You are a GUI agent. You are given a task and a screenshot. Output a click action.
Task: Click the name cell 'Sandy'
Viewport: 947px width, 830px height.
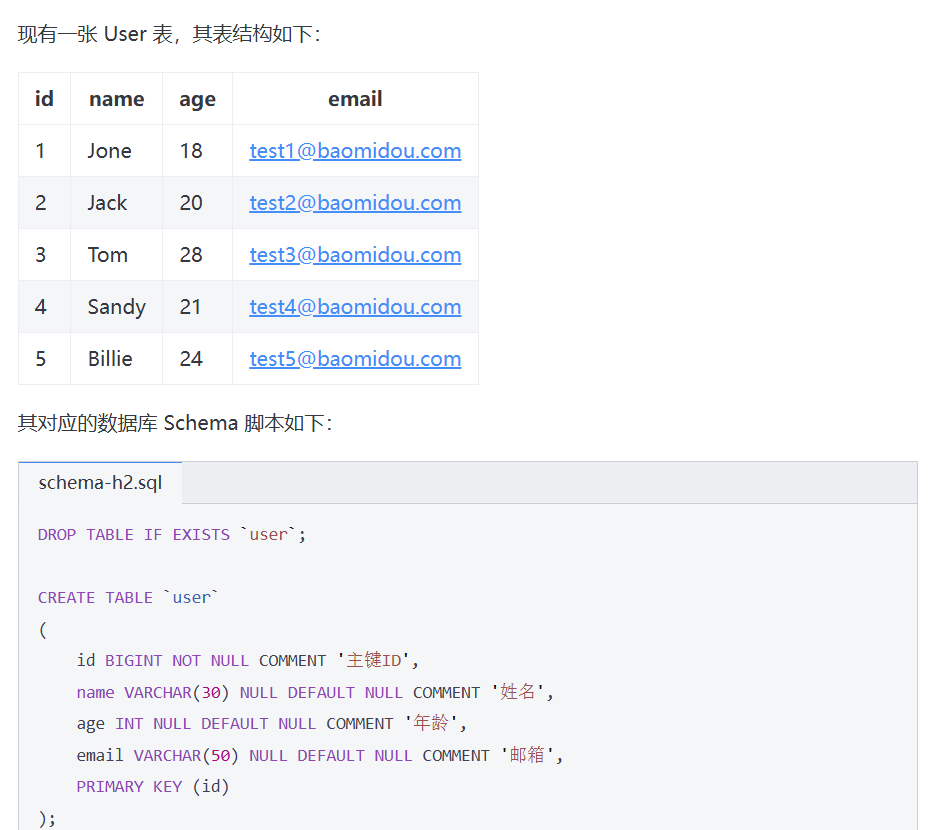tap(117, 307)
